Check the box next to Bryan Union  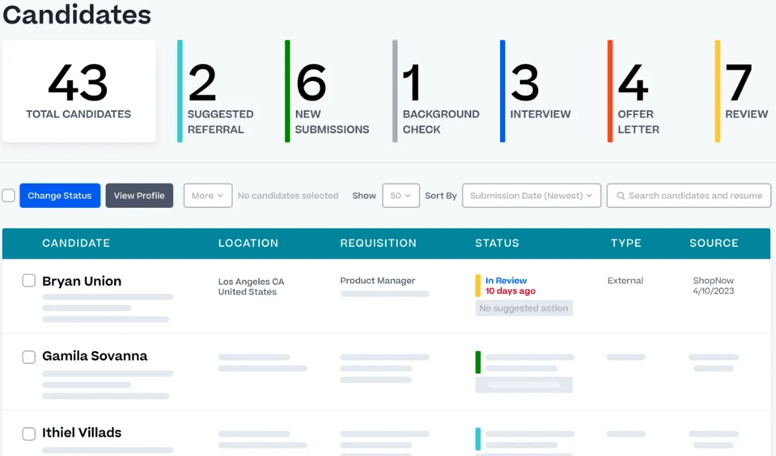click(29, 281)
